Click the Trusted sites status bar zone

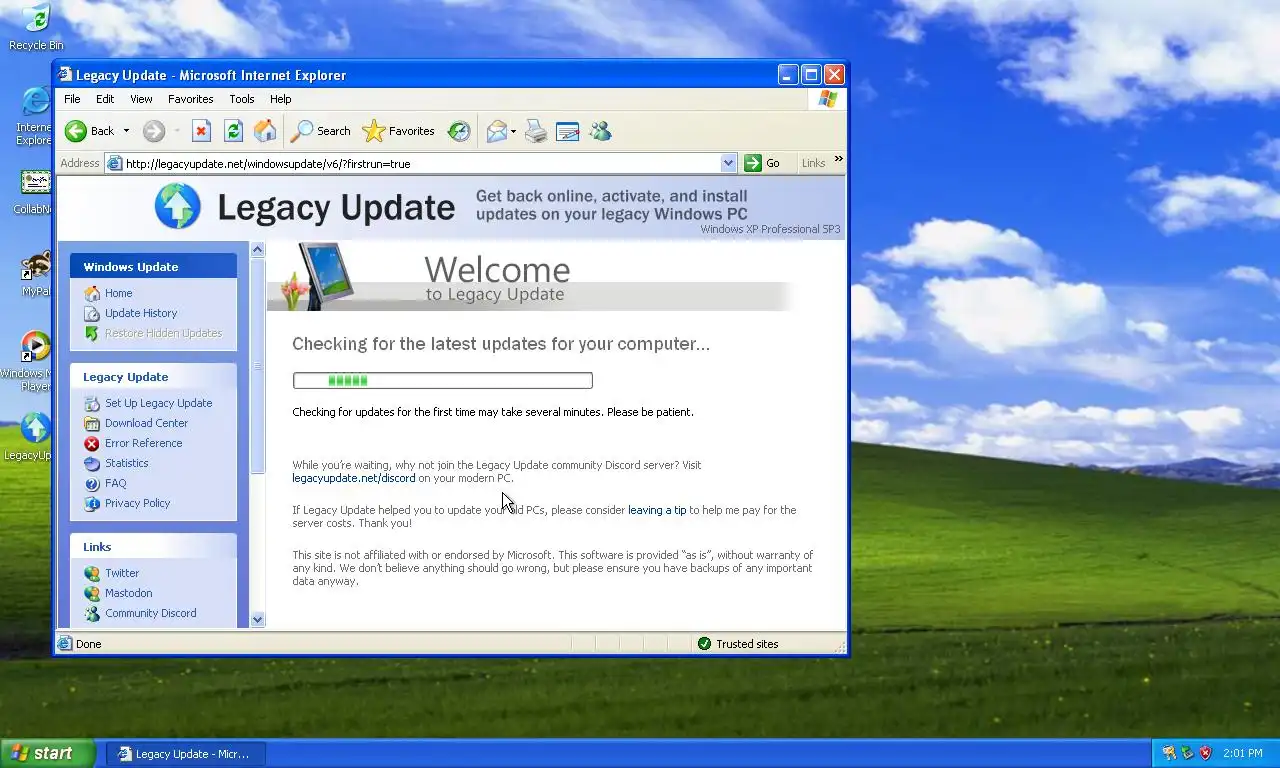pyautogui.click(x=738, y=644)
